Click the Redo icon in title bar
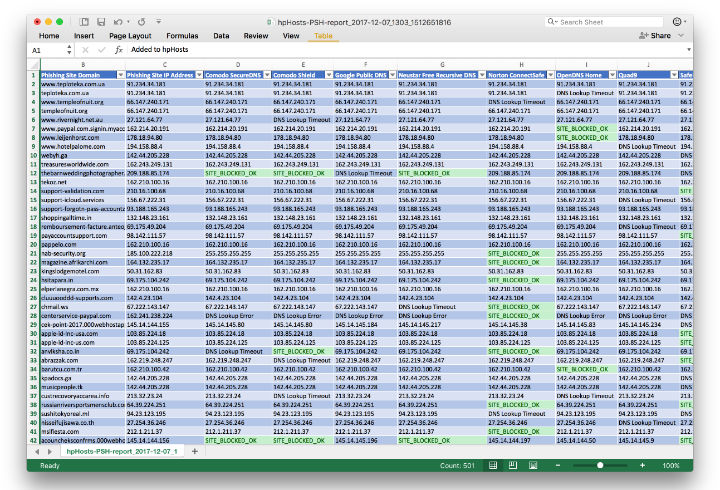This screenshot has height=490, width=720. (x=141, y=22)
